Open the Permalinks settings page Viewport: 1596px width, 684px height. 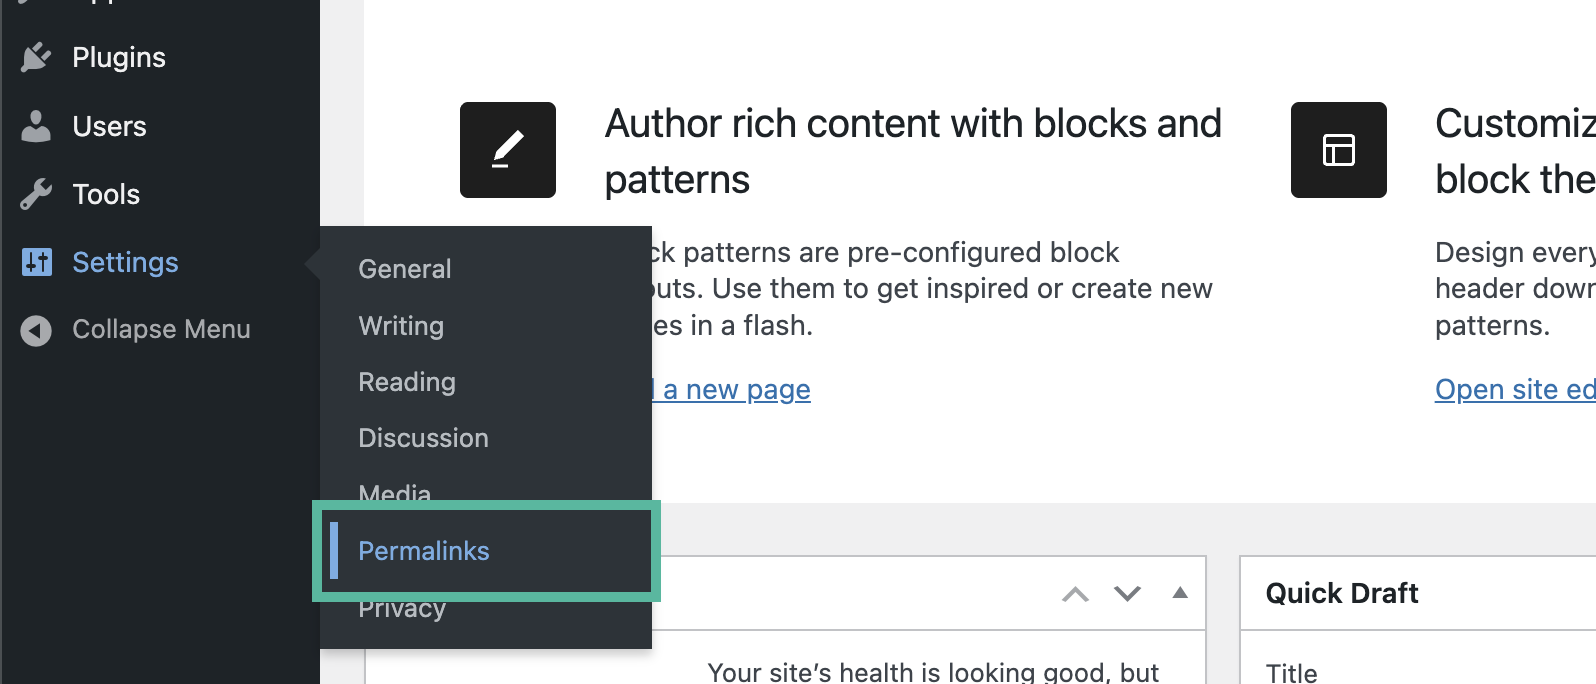click(x=424, y=551)
